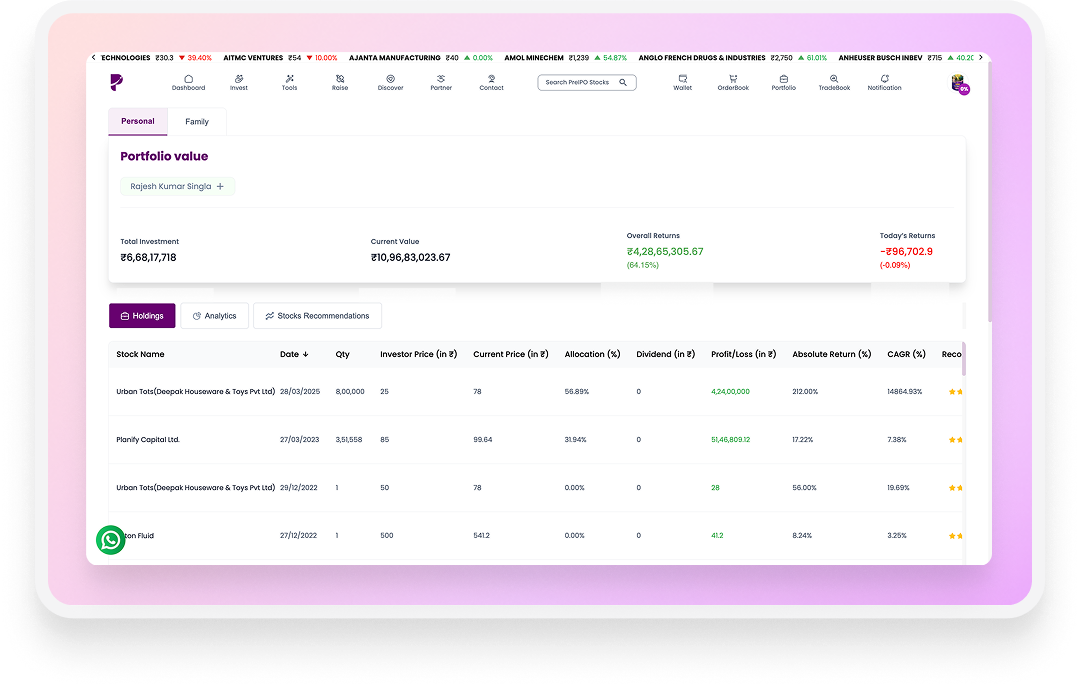Image resolution: width=1077 pixels, height=684 pixels.
Task: Open the Raise nav icon
Action: pos(340,79)
